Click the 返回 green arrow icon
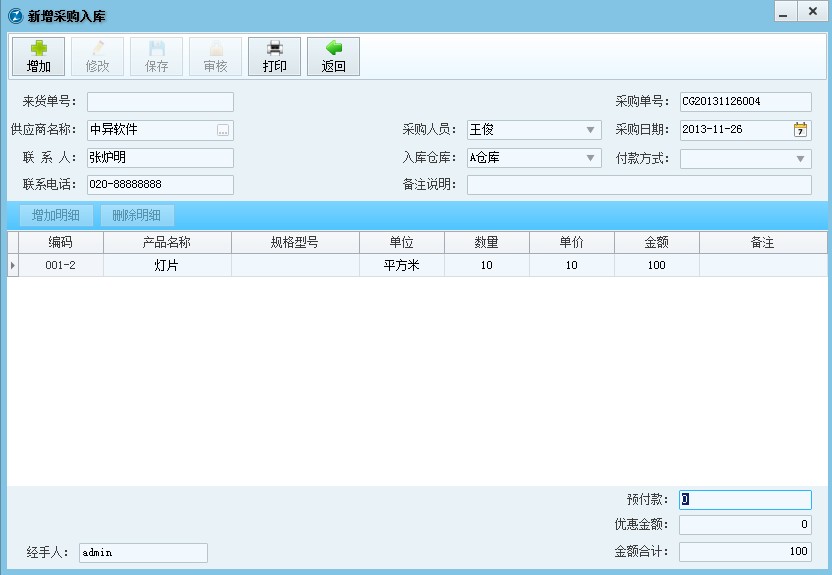The image size is (832, 575). click(333, 56)
